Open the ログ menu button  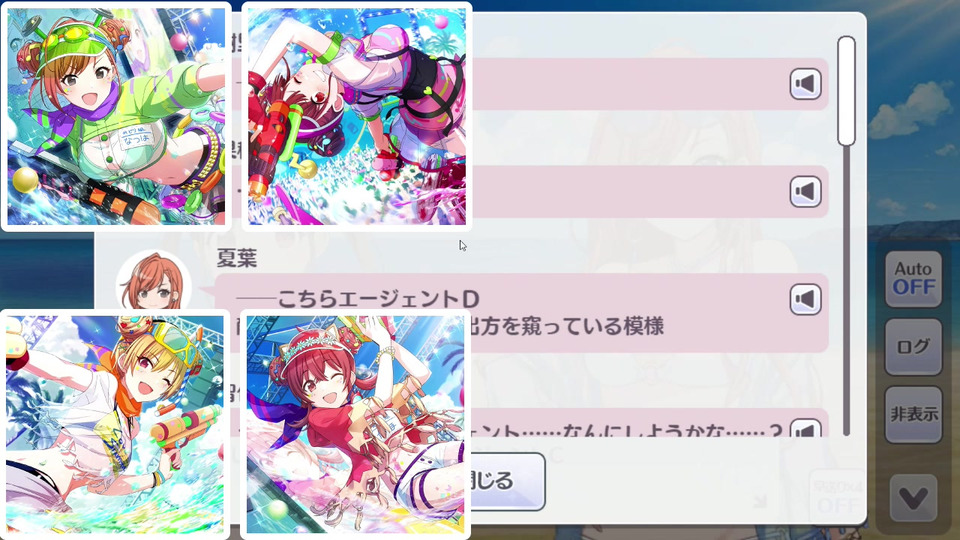(913, 347)
